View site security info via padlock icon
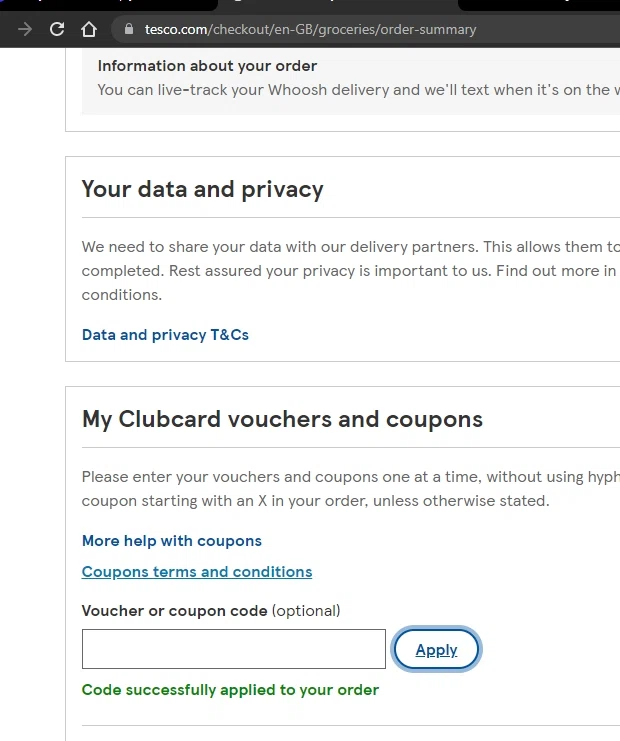This screenshot has height=741, width=620. click(127, 29)
